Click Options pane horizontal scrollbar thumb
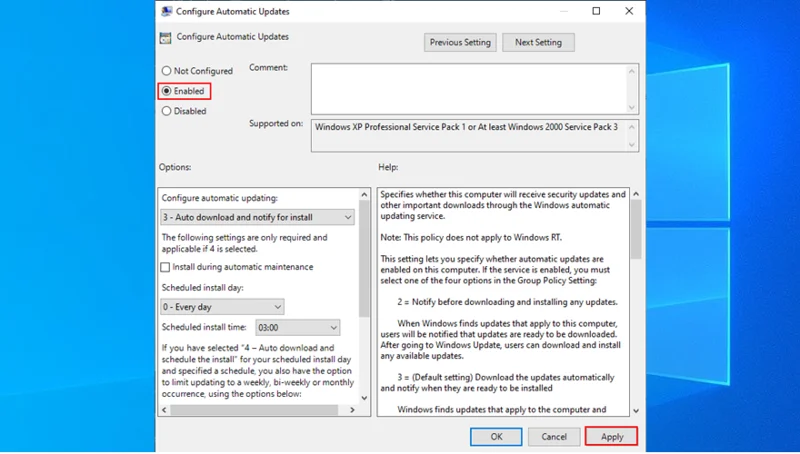 [x=254, y=410]
